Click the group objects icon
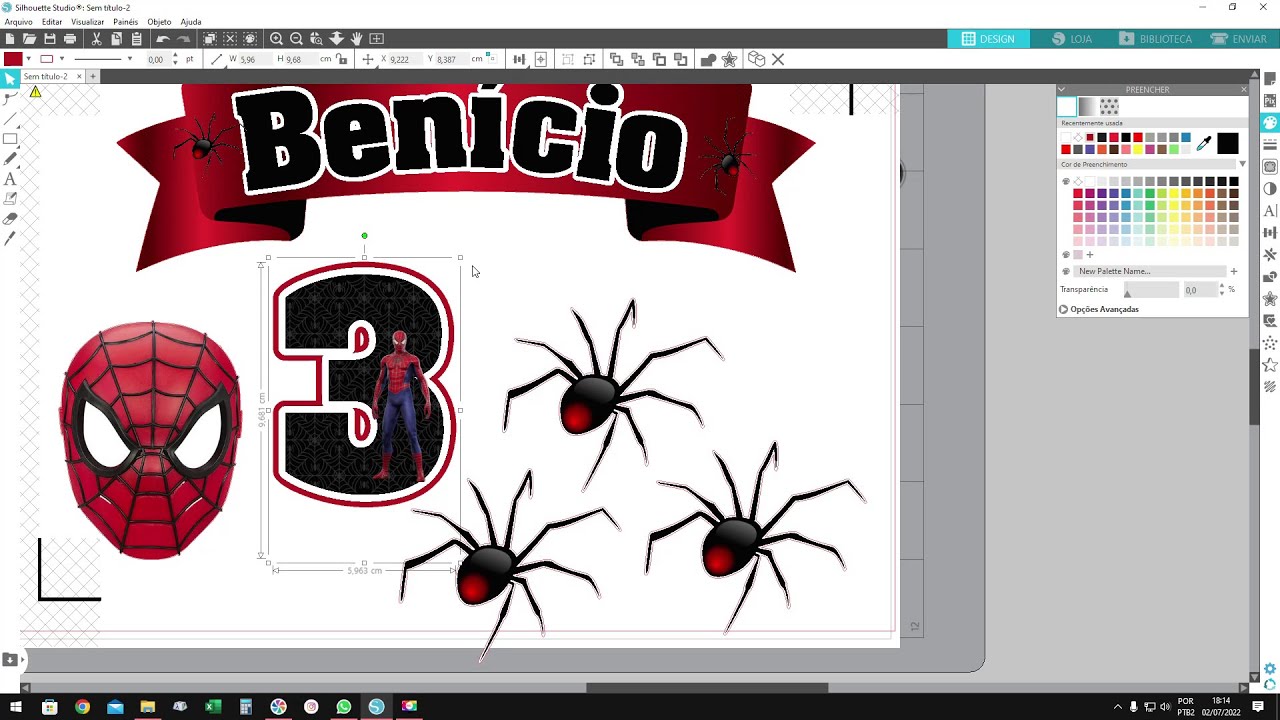 [x=567, y=60]
